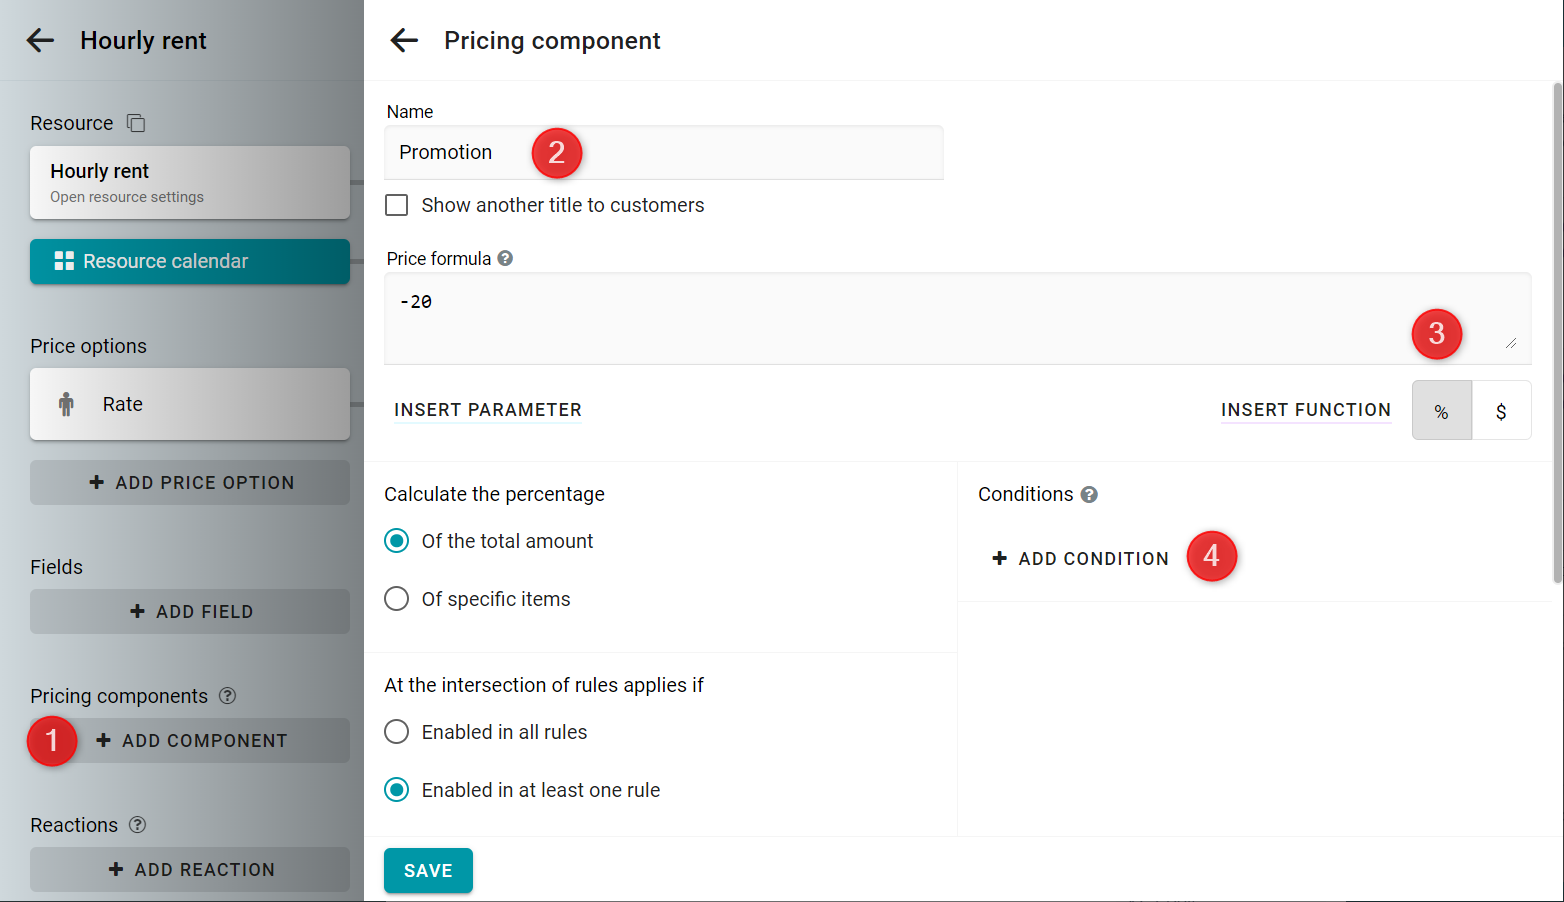Go back from Hourly rent panel

pos(40,40)
